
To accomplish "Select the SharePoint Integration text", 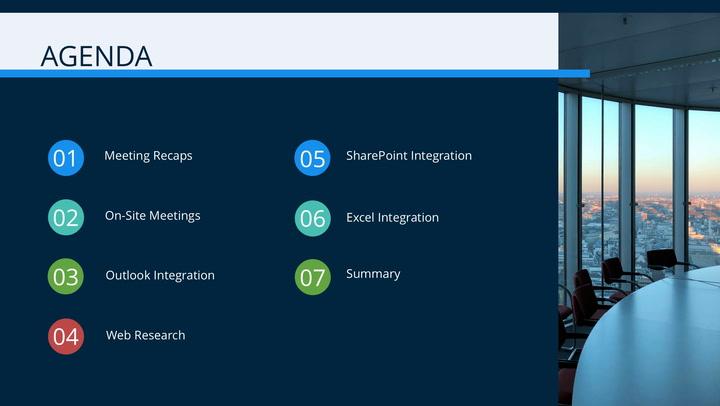I will (x=408, y=156).
